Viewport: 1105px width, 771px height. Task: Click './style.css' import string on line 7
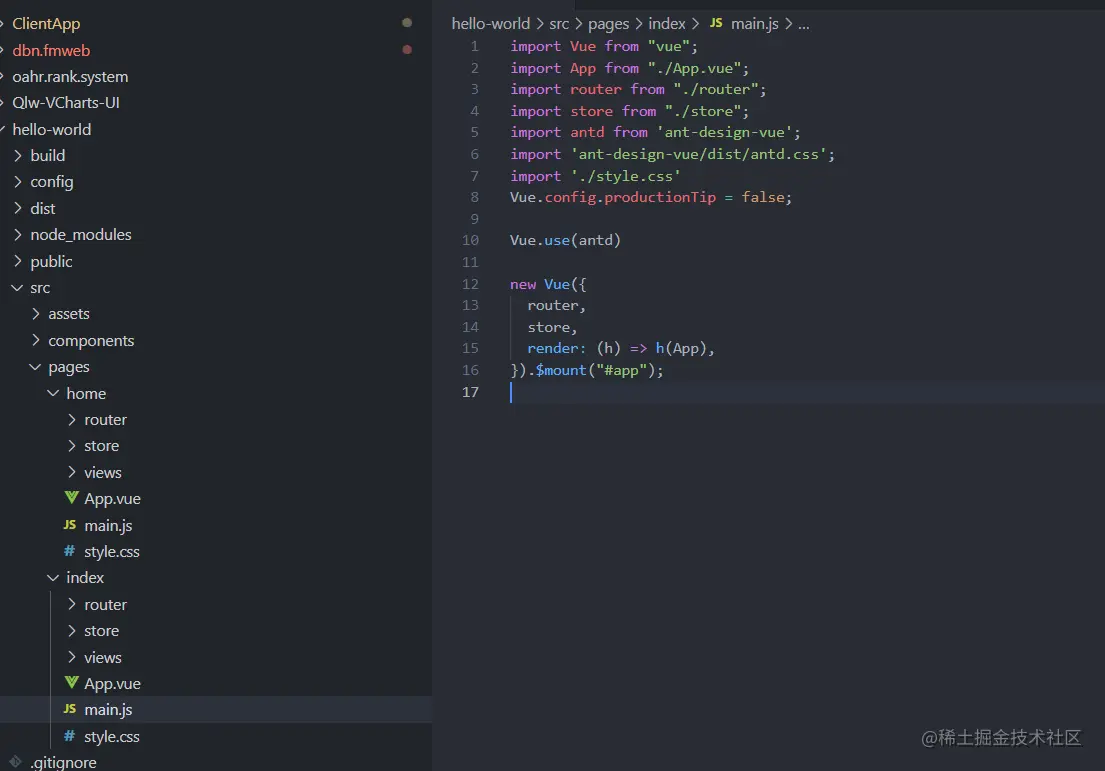tap(626, 176)
